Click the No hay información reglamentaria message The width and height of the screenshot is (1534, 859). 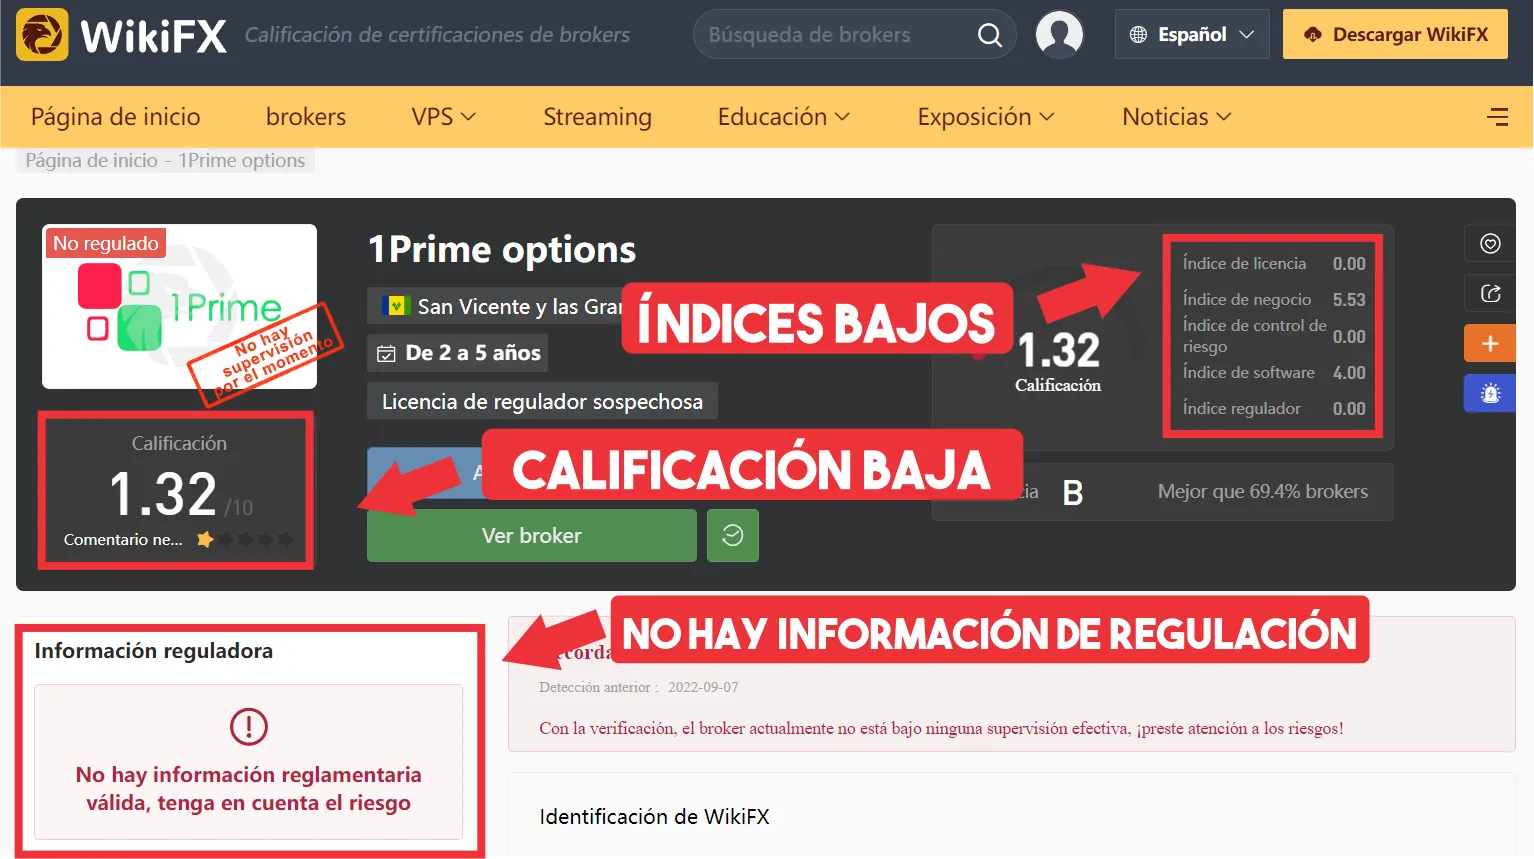click(249, 789)
